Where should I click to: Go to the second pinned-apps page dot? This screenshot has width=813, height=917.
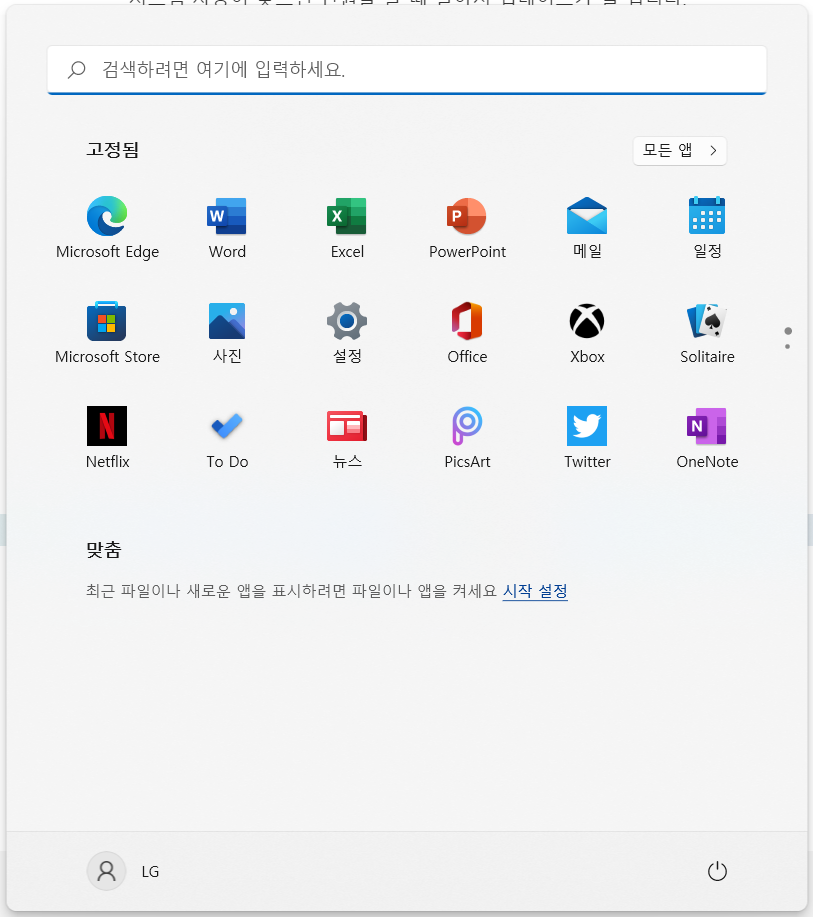[788, 347]
